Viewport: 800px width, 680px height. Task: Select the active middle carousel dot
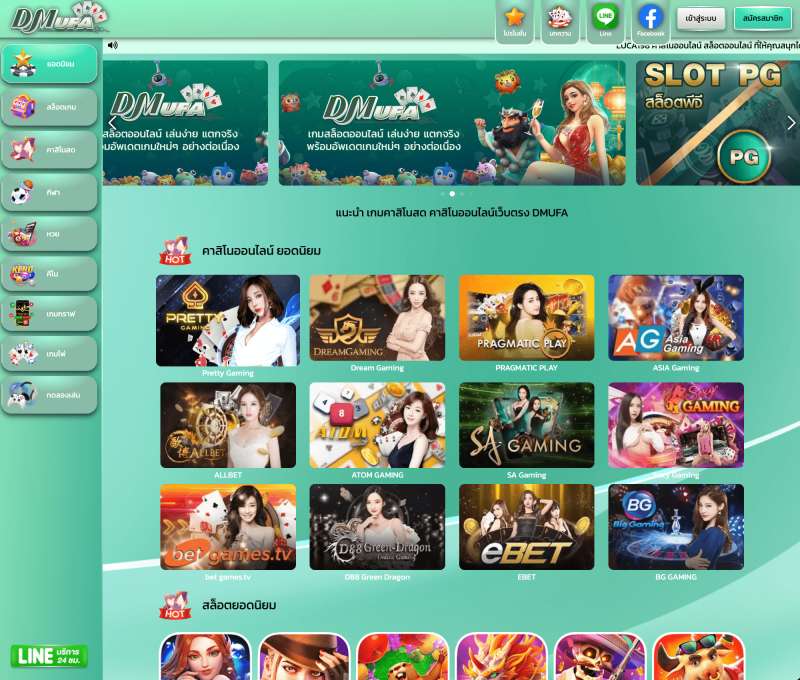(x=452, y=194)
